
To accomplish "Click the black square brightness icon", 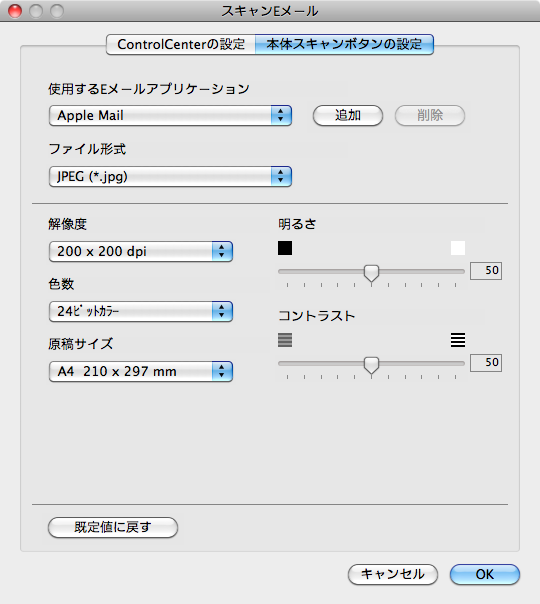I will (x=285, y=248).
